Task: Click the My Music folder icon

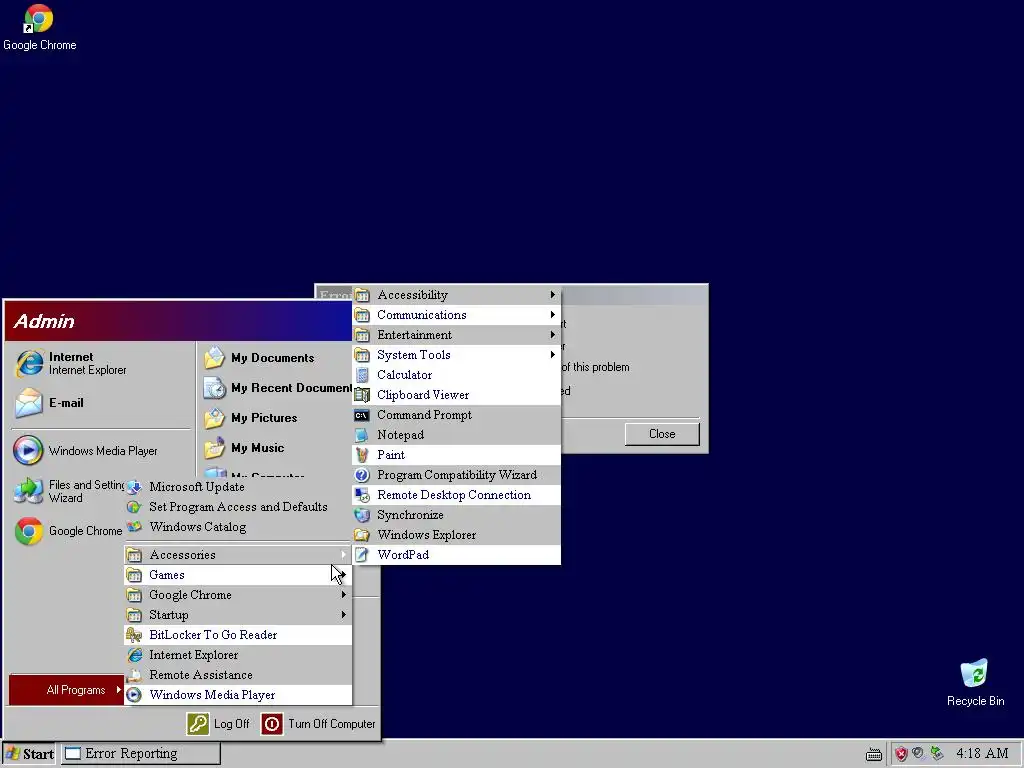Action: click(214, 448)
